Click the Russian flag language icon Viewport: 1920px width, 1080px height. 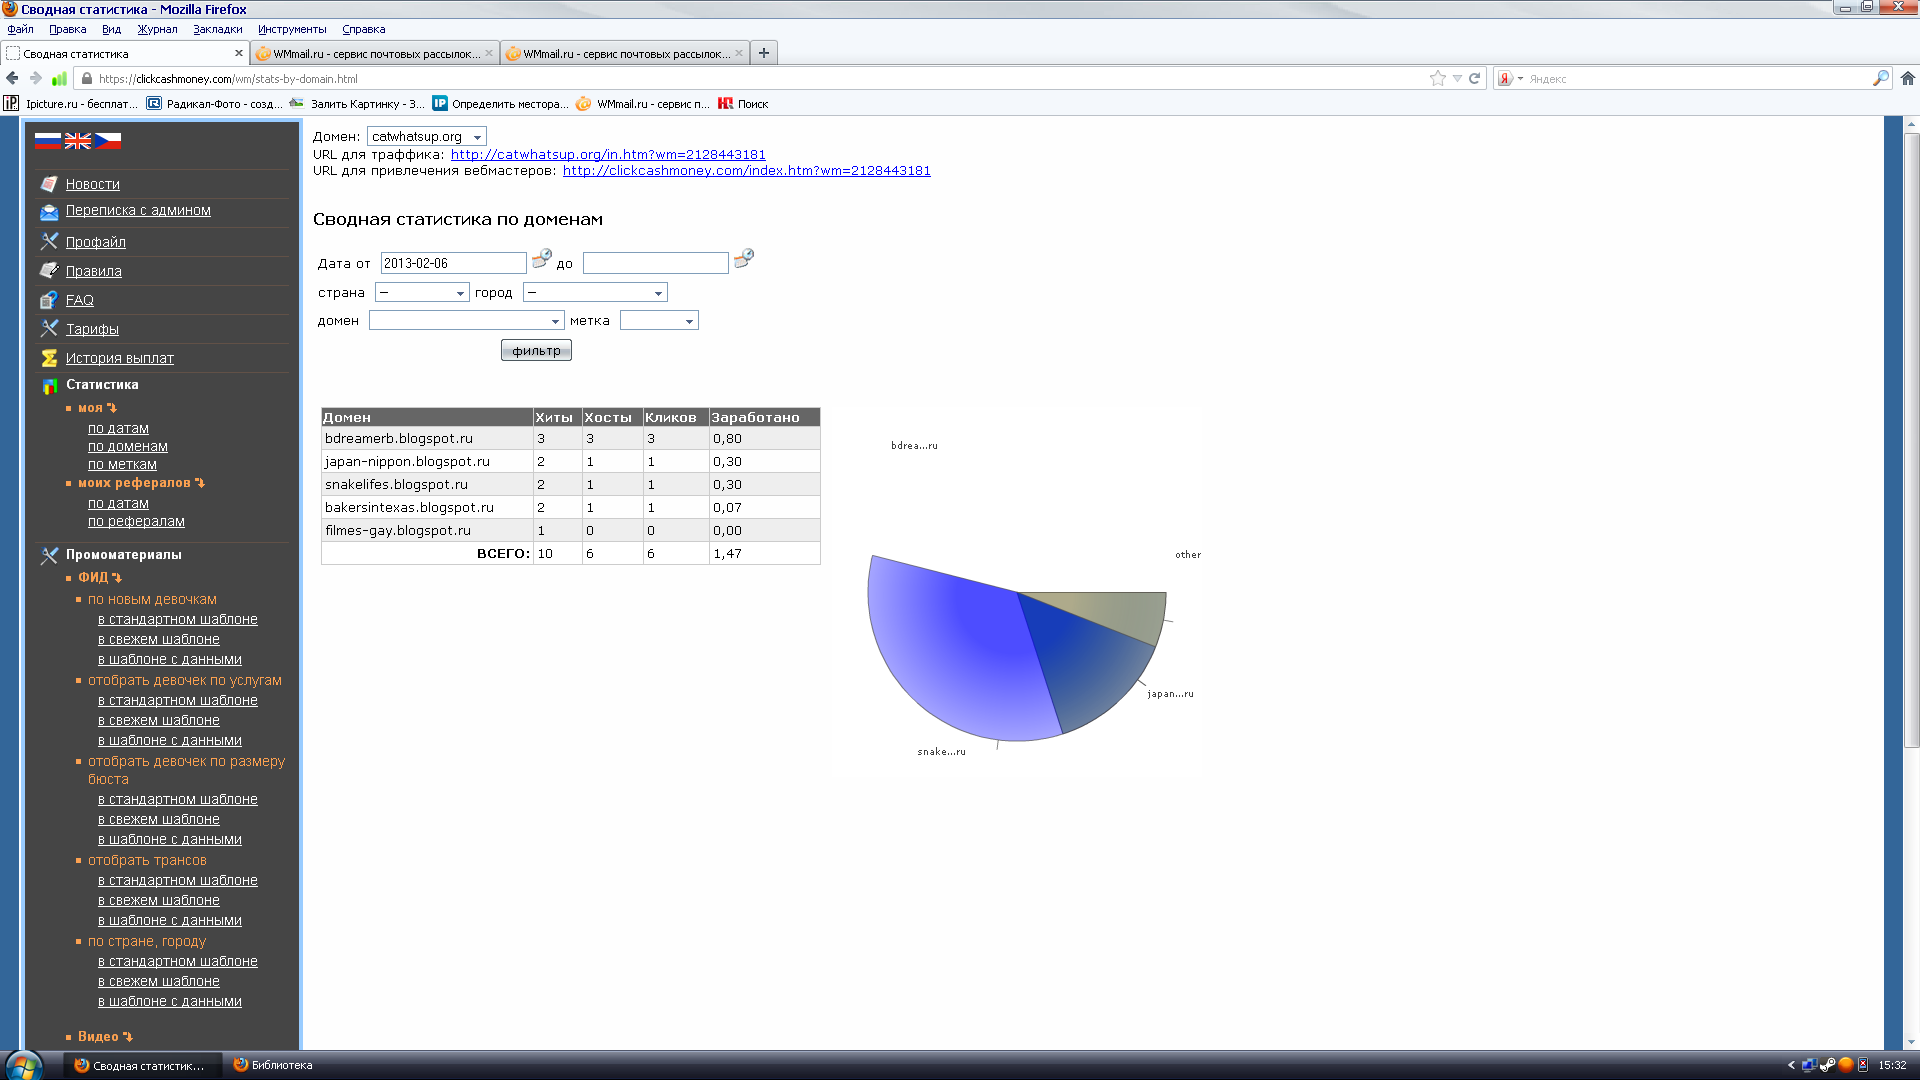[x=48, y=141]
